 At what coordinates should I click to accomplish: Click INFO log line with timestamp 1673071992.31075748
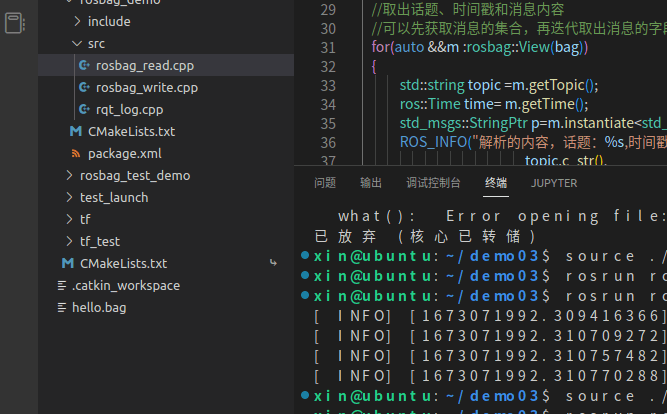pyautogui.click(x=490, y=356)
